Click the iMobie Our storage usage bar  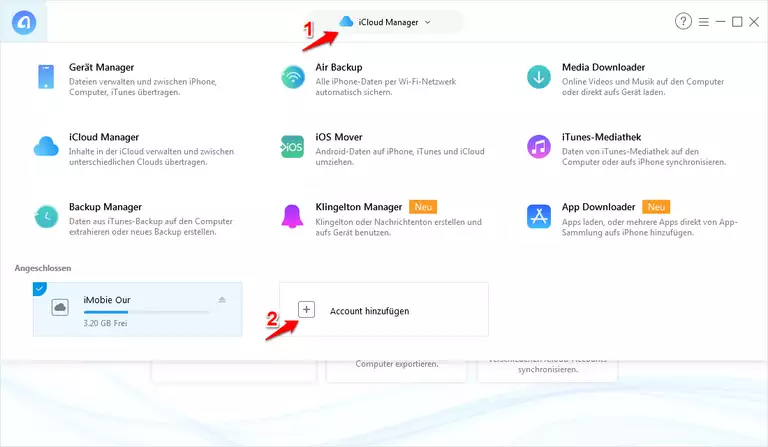146,313
